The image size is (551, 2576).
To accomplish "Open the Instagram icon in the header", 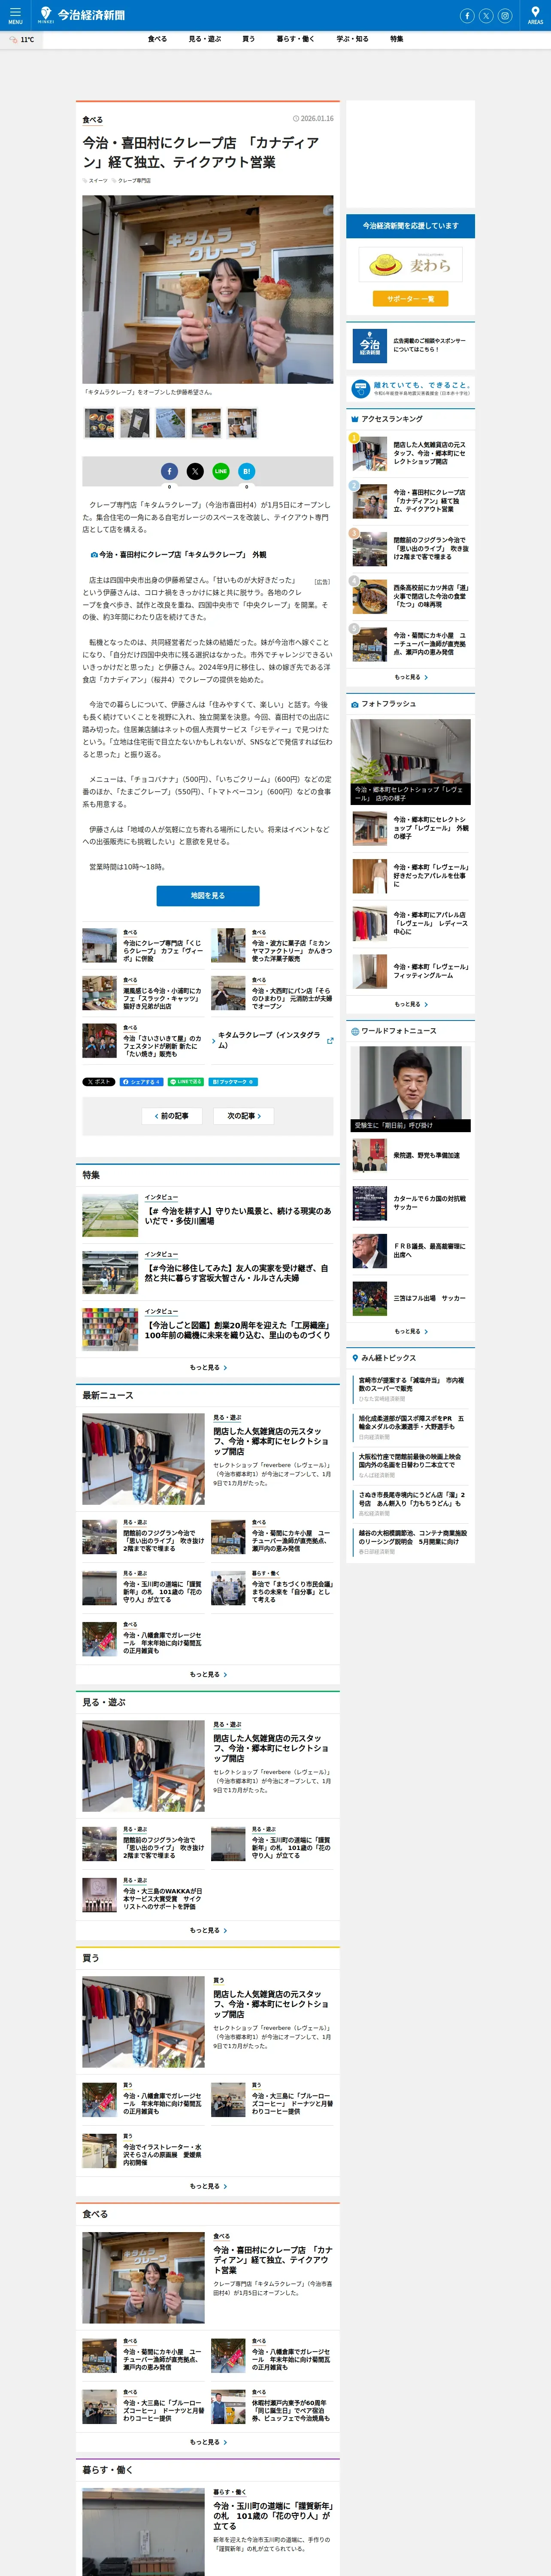I will [505, 15].
